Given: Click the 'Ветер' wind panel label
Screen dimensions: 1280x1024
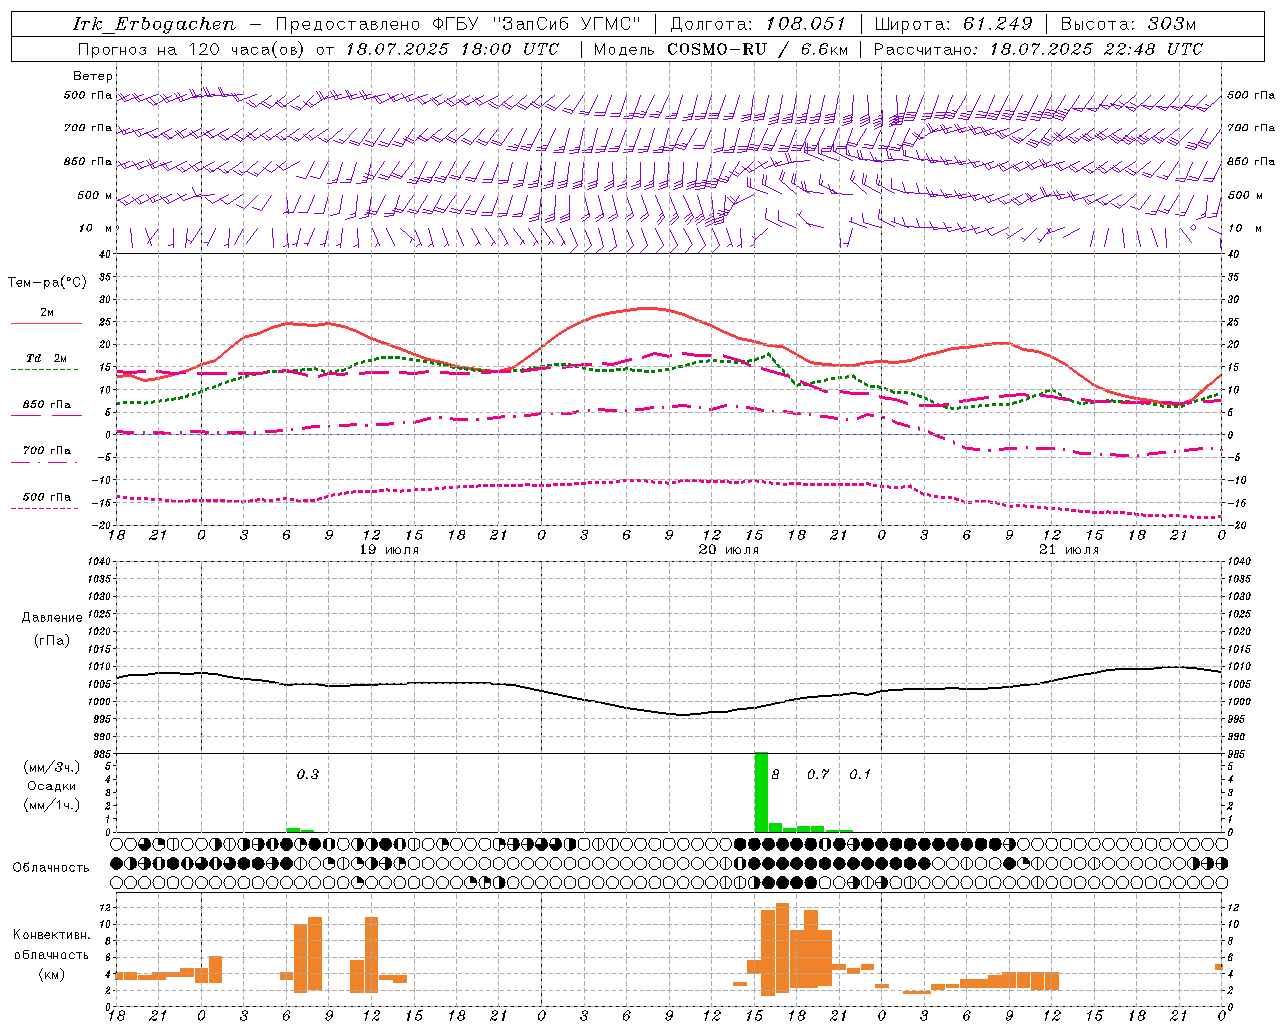Looking at the screenshot, I should pyautogui.click(x=93, y=76).
